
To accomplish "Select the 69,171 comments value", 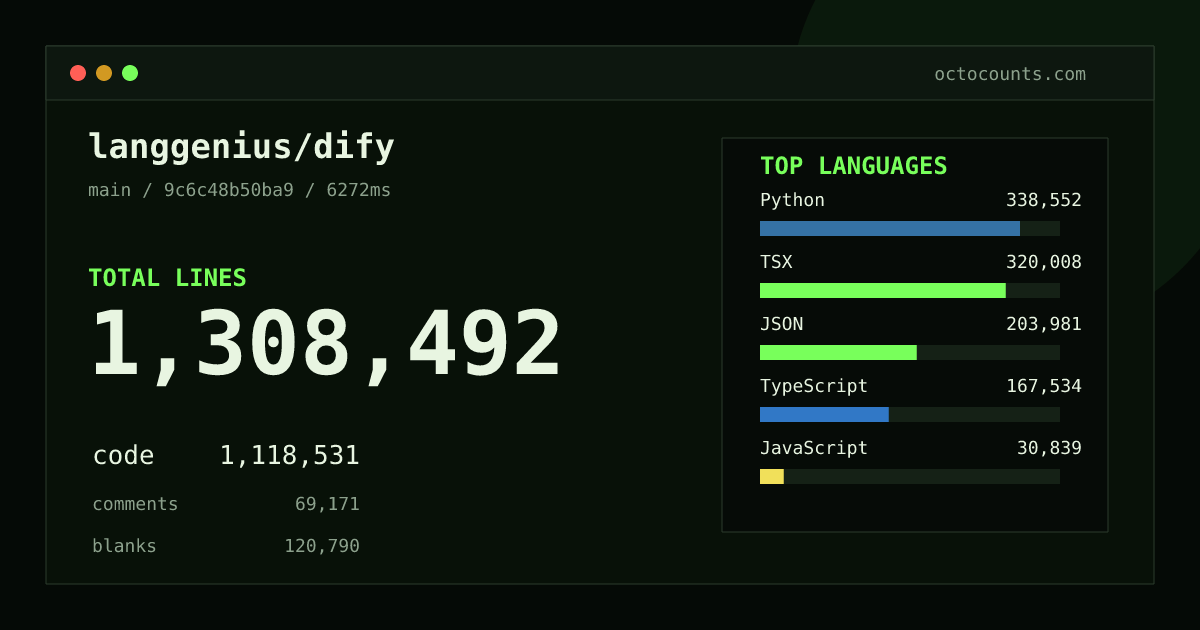I will (327, 504).
